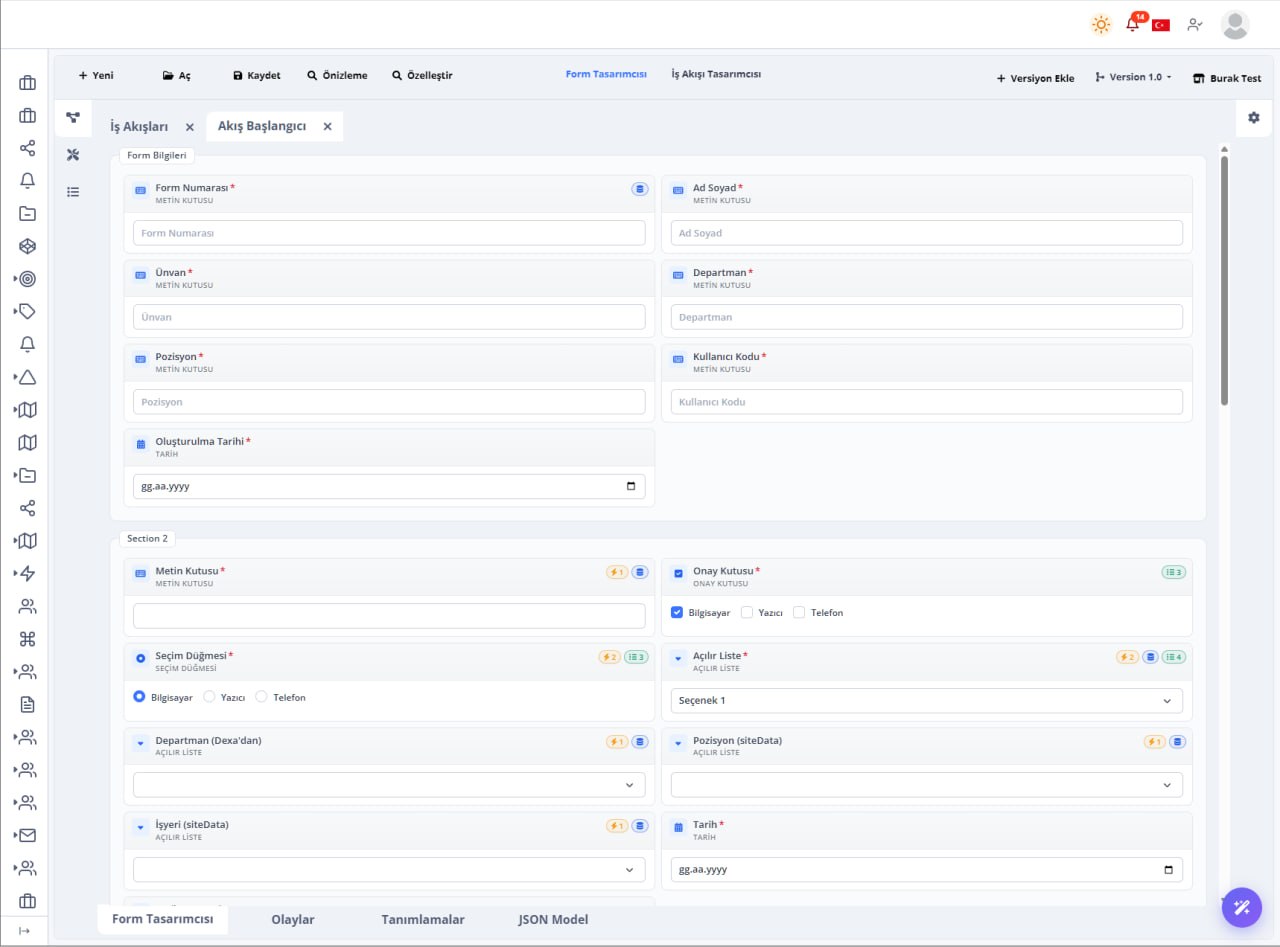
Task: Check the Yazıcı checkbox
Action: (x=747, y=612)
